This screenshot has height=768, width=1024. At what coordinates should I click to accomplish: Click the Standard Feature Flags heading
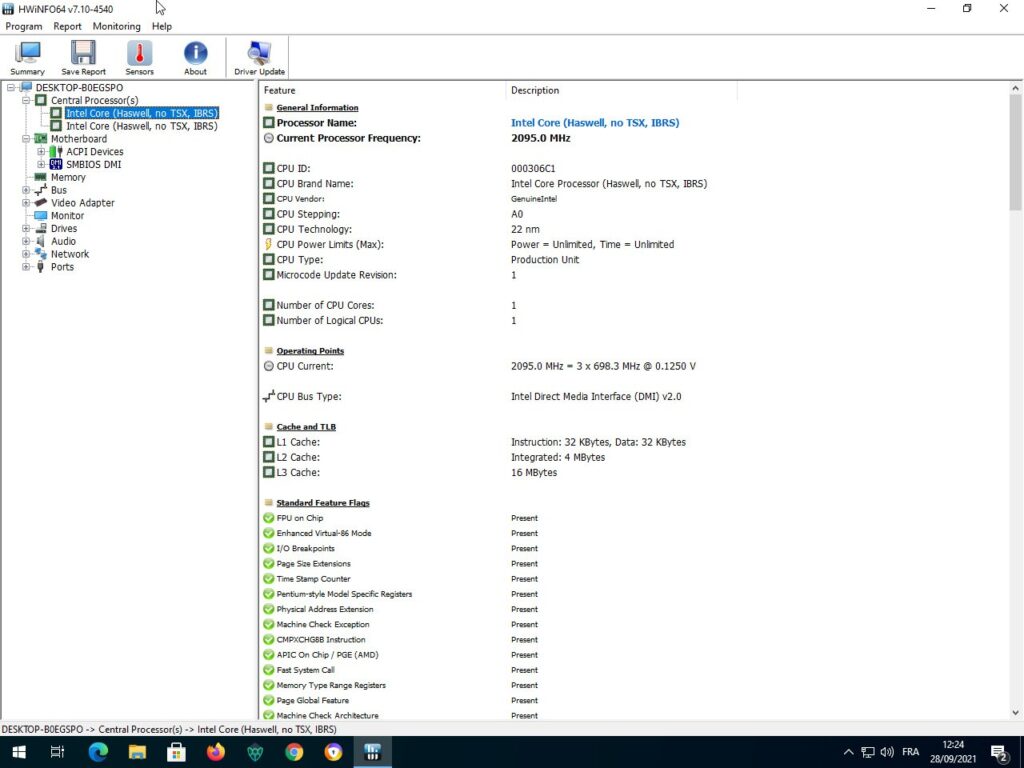click(323, 503)
